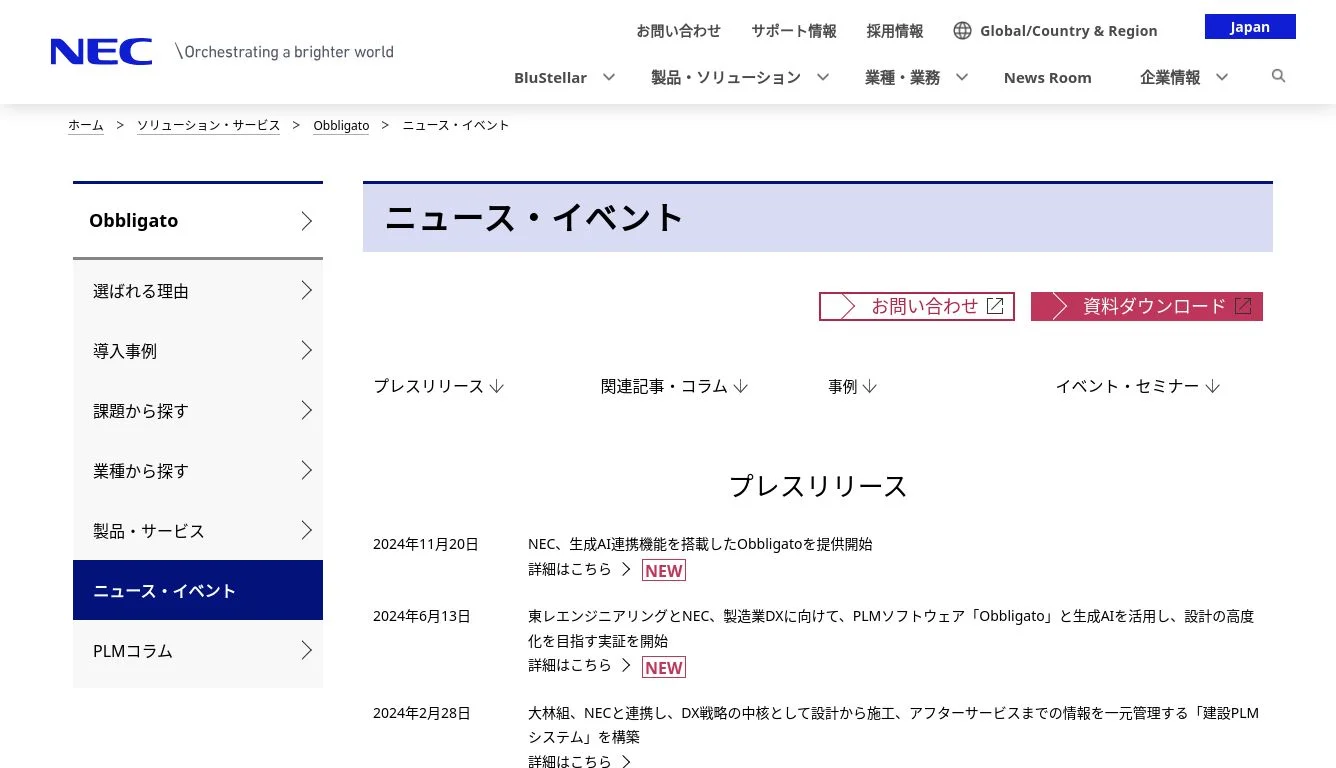1336x768 pixels.
Task: Expand the 企業情報 menu chevron
Action: [1221, 77]
